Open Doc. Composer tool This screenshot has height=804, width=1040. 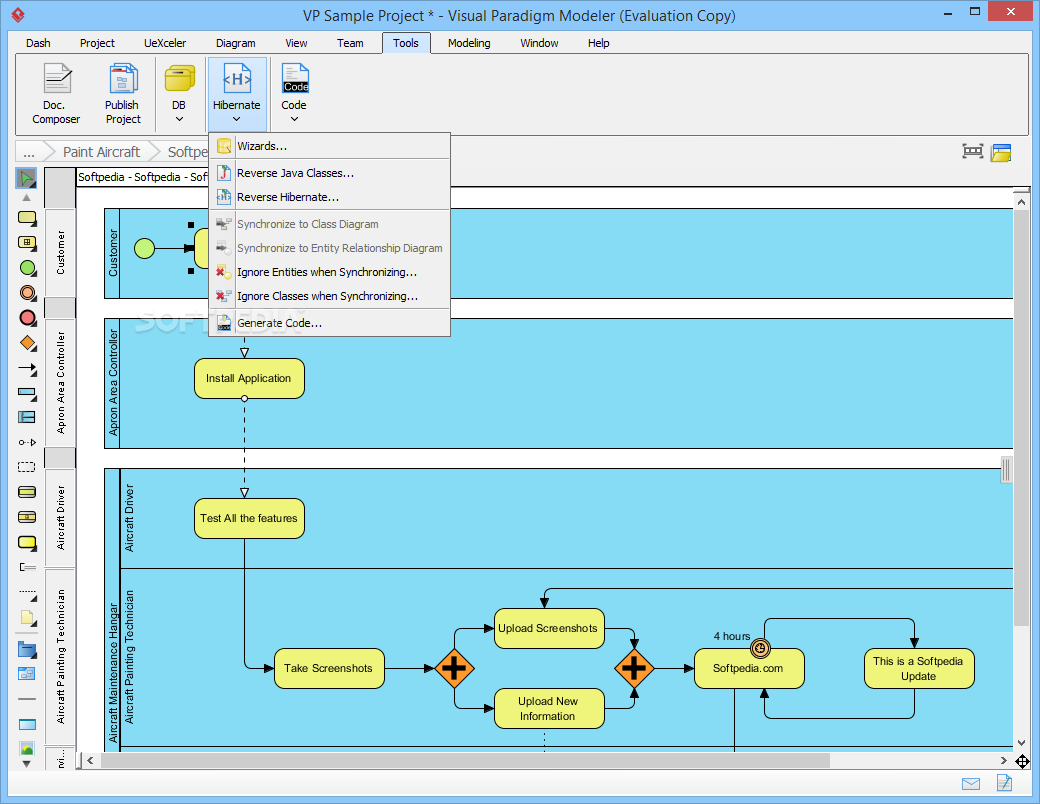point(56,94)
